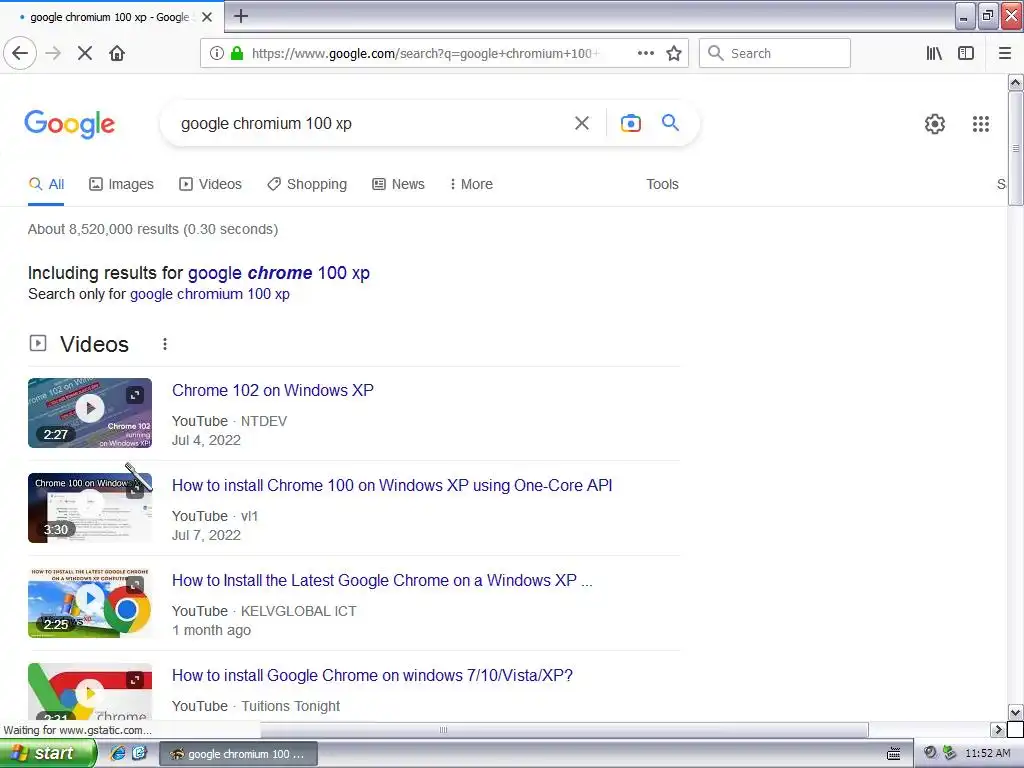Select the All results tab
Image resolution: width=1024 pixels, height=768 pixels.
click(46, 184)
